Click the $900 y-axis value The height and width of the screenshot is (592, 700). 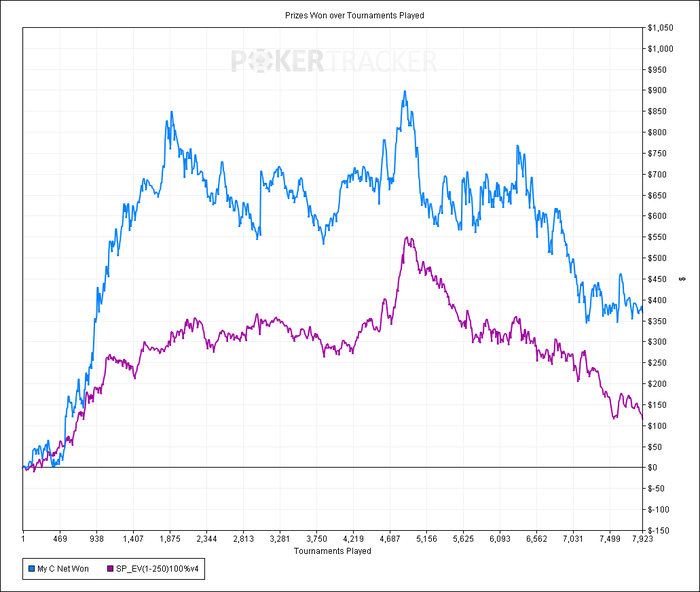(657, 90)
